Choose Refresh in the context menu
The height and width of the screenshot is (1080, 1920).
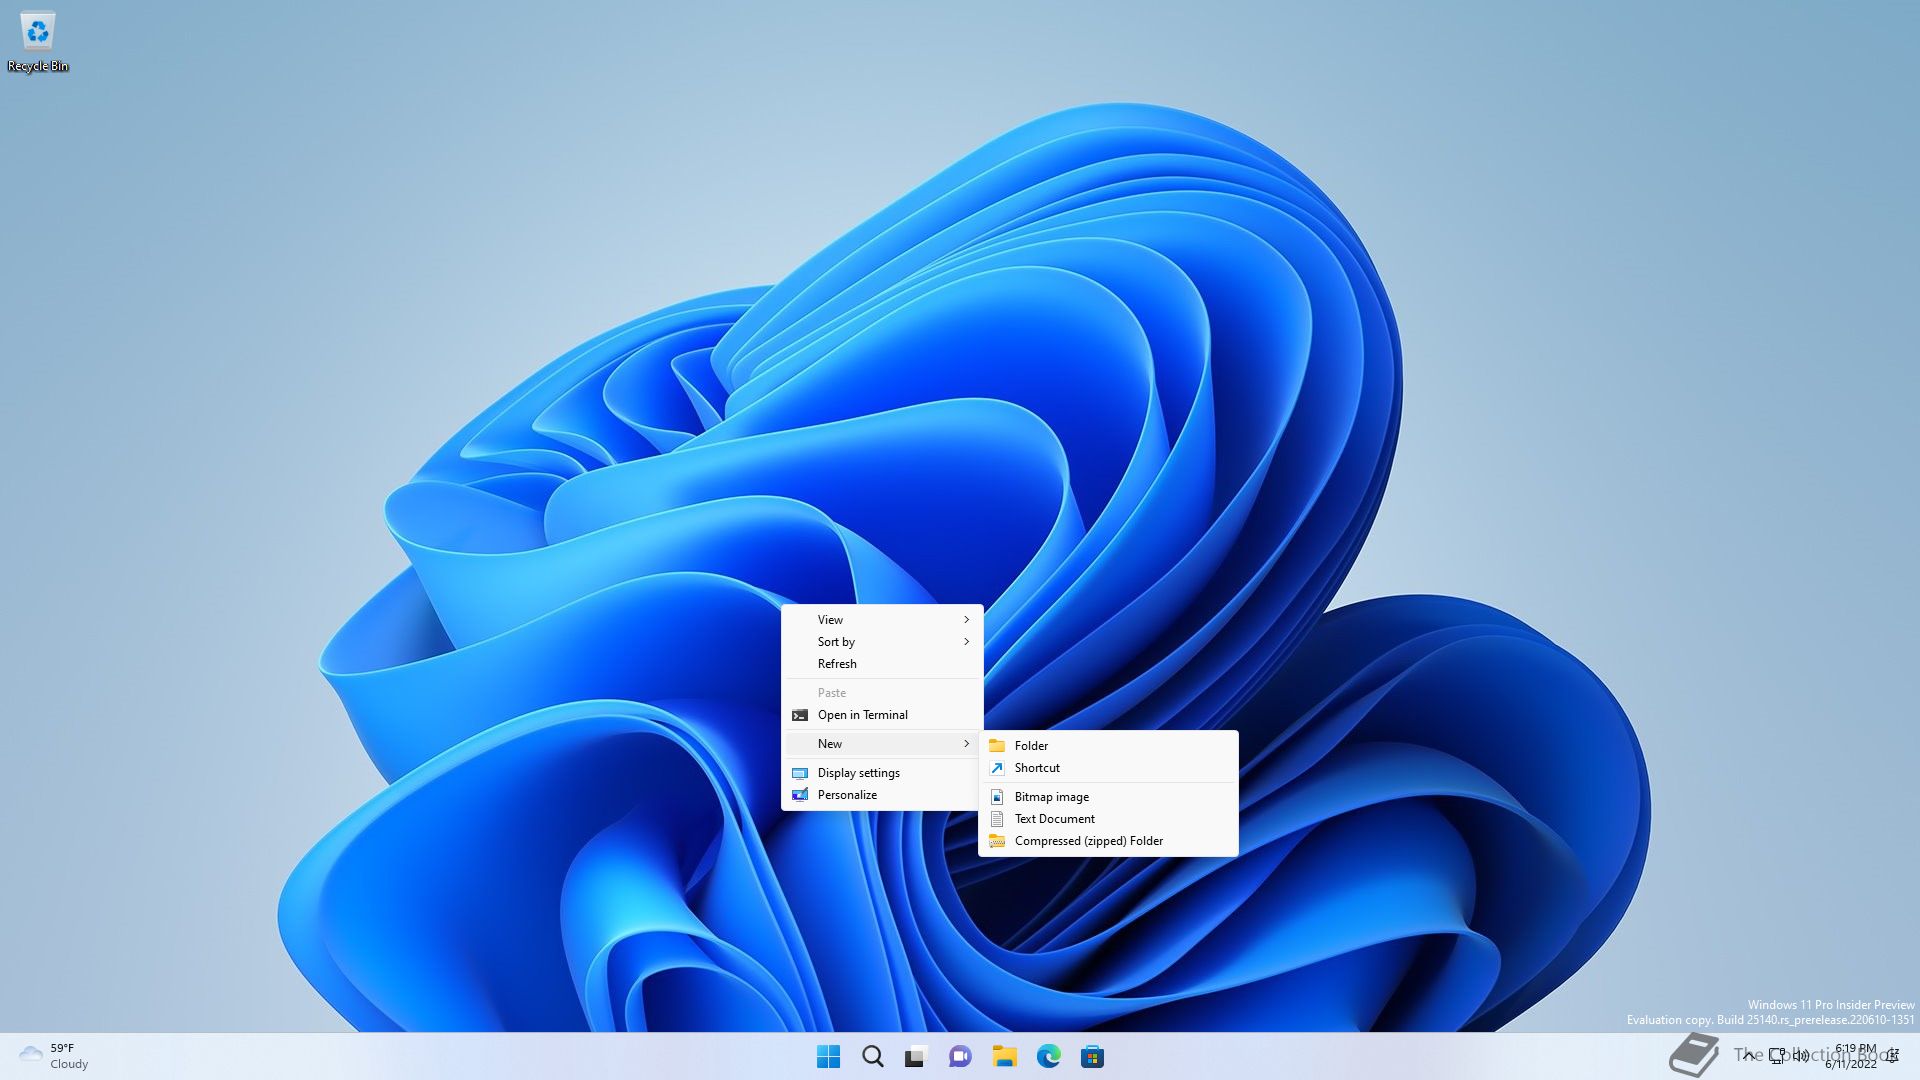click(x=882, y=664)
